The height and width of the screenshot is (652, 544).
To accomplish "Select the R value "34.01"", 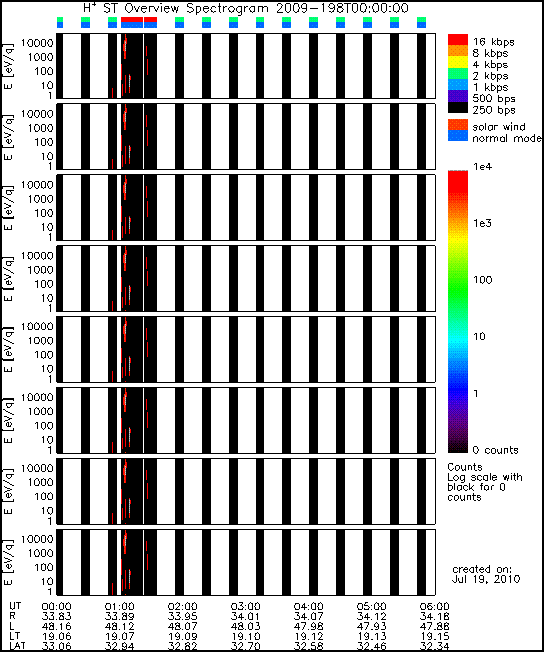I will [245, 616].
